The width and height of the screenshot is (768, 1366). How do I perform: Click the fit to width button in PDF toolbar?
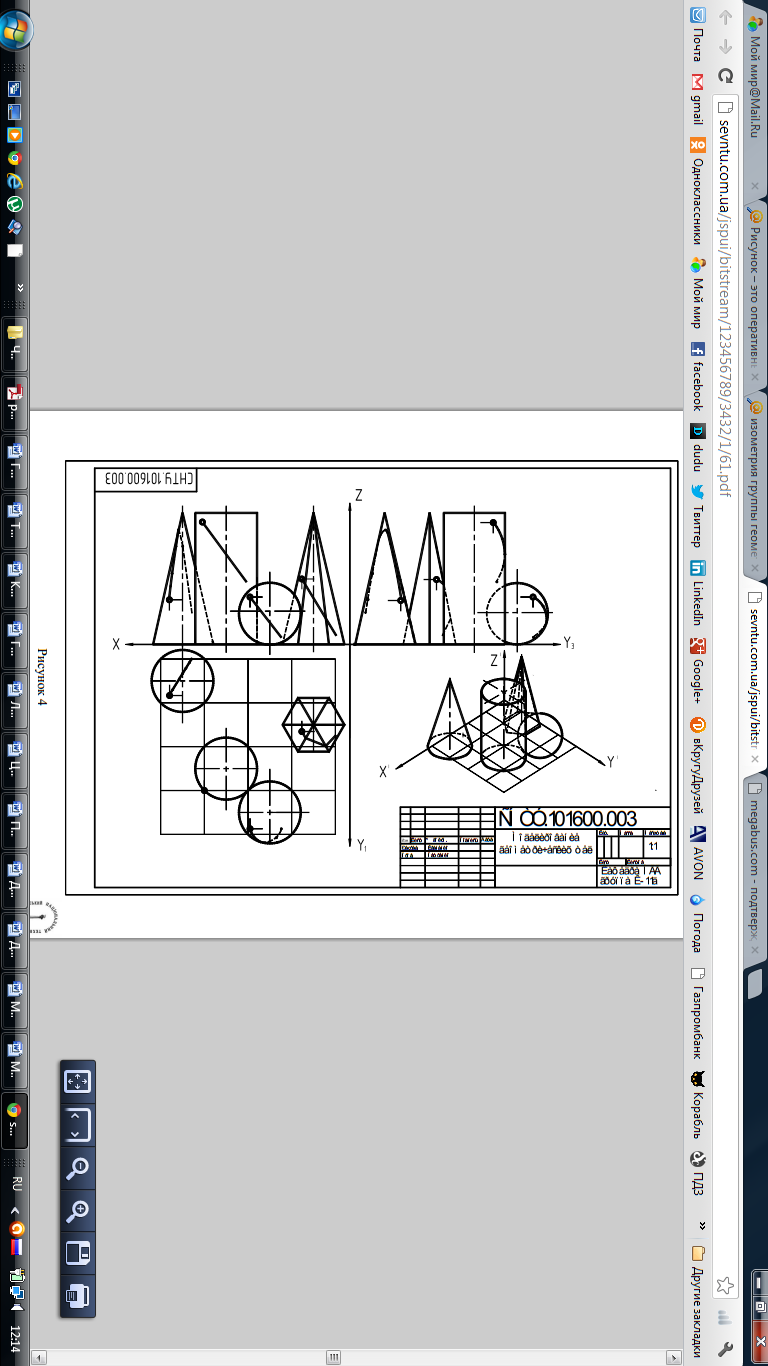pyautogui.click(x=78, y=1126)
